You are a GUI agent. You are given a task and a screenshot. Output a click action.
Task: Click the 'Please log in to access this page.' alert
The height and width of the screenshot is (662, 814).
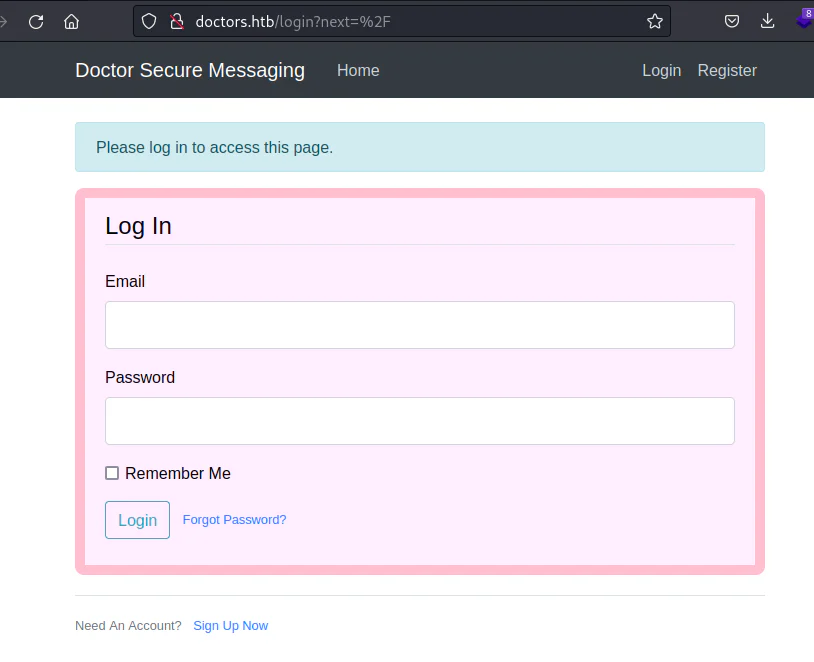[x=419, y=147]
